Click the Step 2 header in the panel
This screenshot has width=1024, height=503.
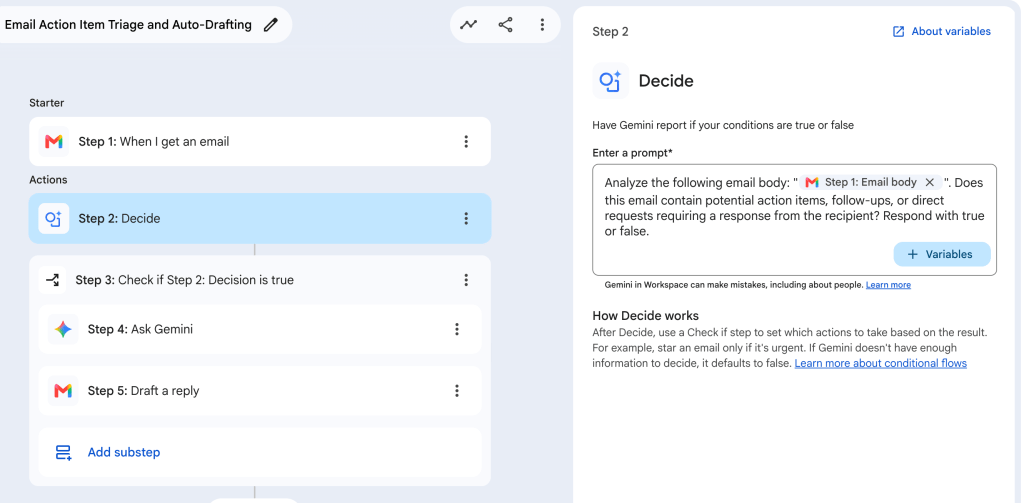610,31
